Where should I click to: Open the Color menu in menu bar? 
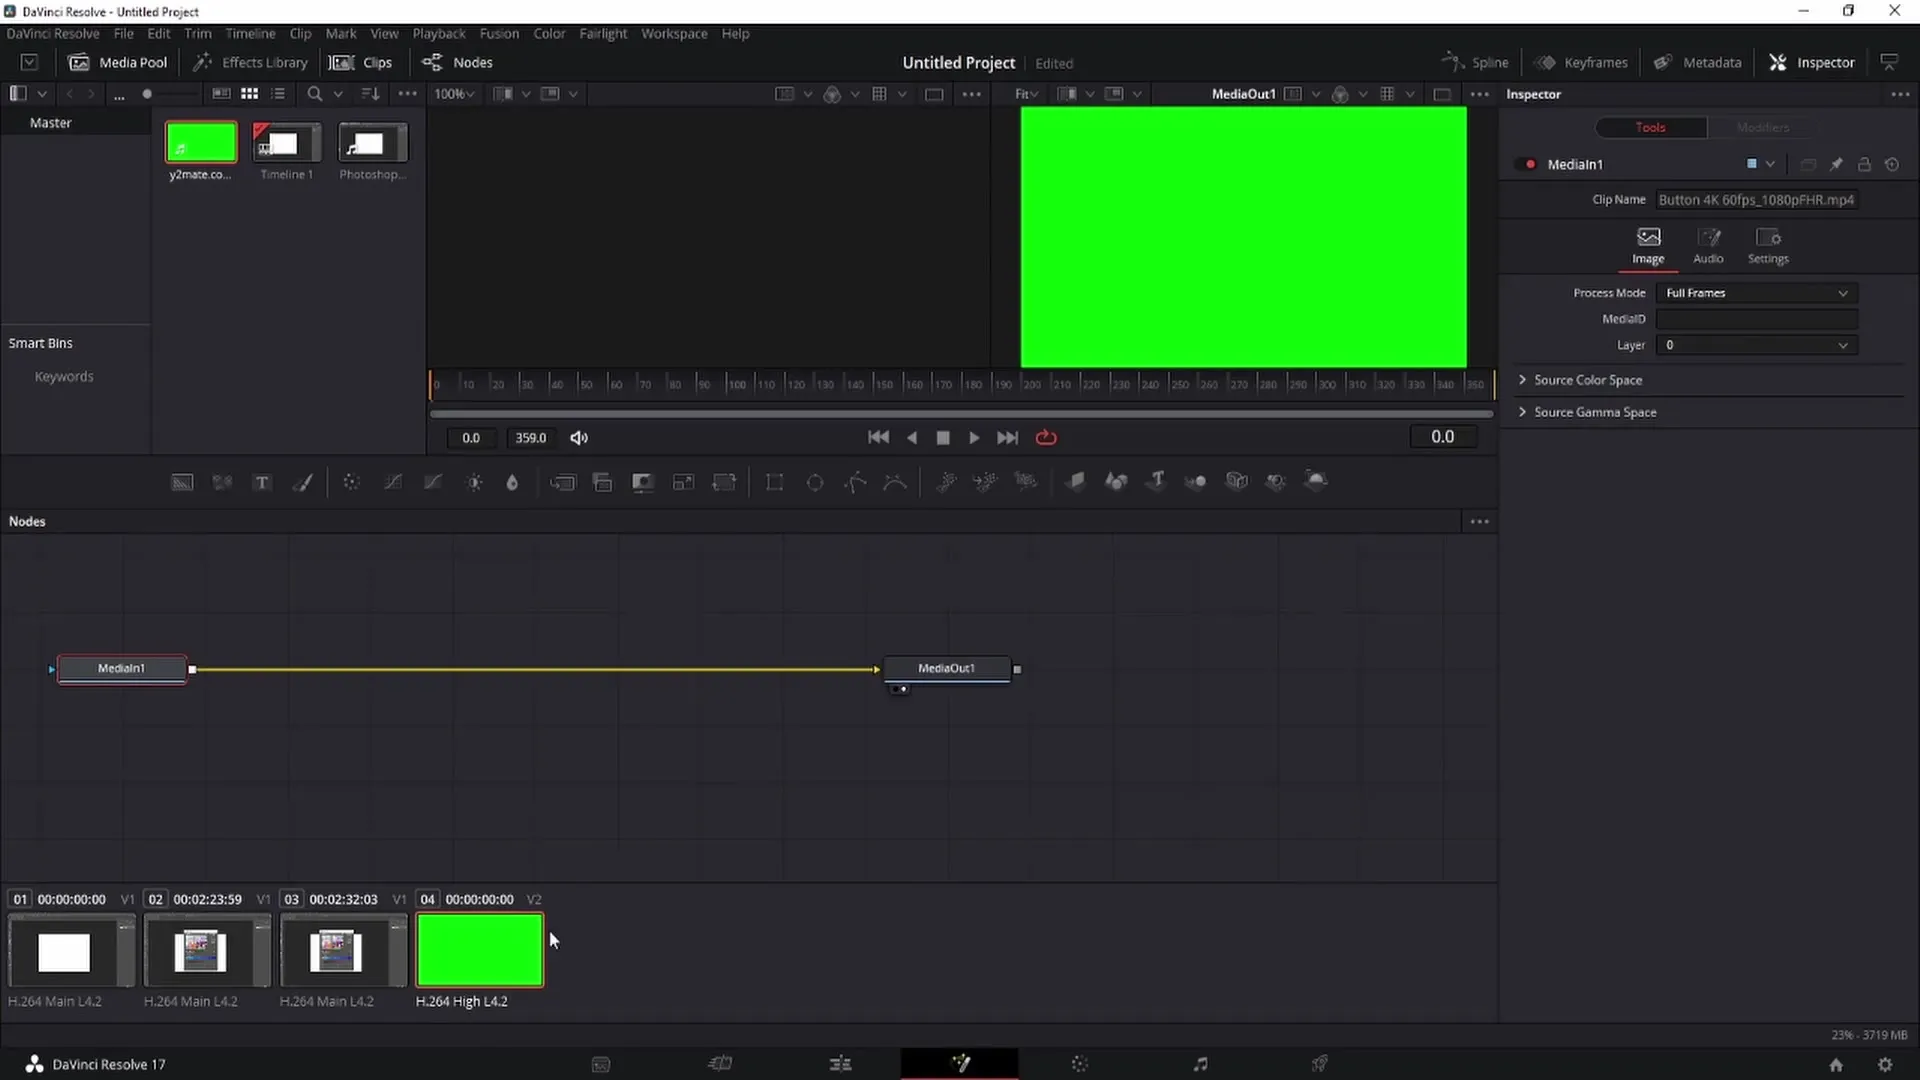coord(550,33)
